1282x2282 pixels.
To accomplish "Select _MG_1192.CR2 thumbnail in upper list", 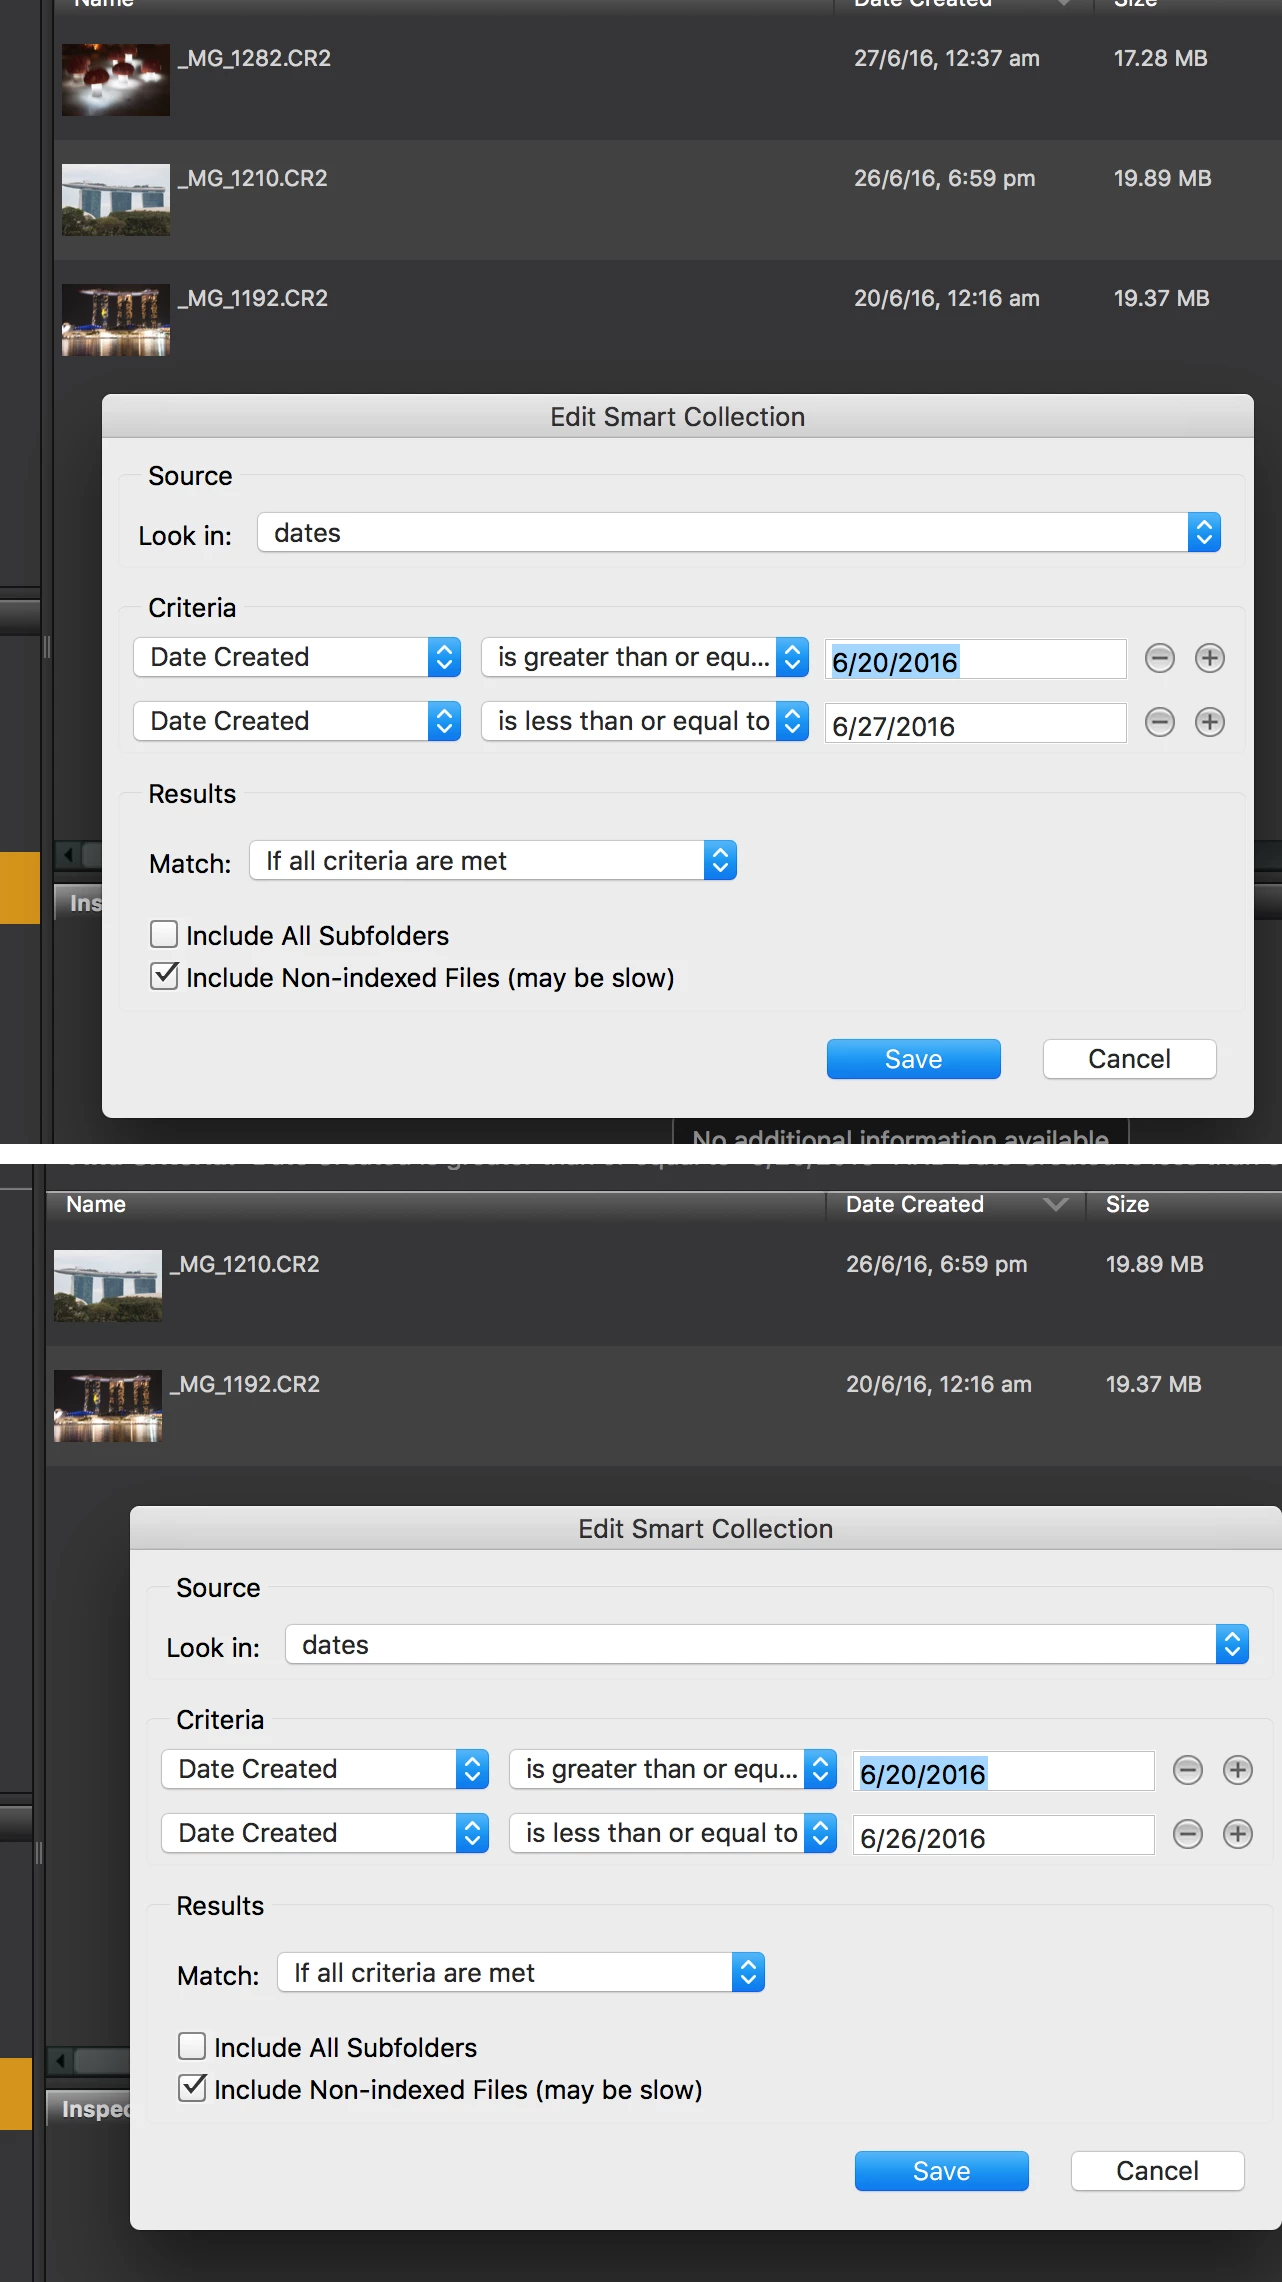I will pos(116,320).
